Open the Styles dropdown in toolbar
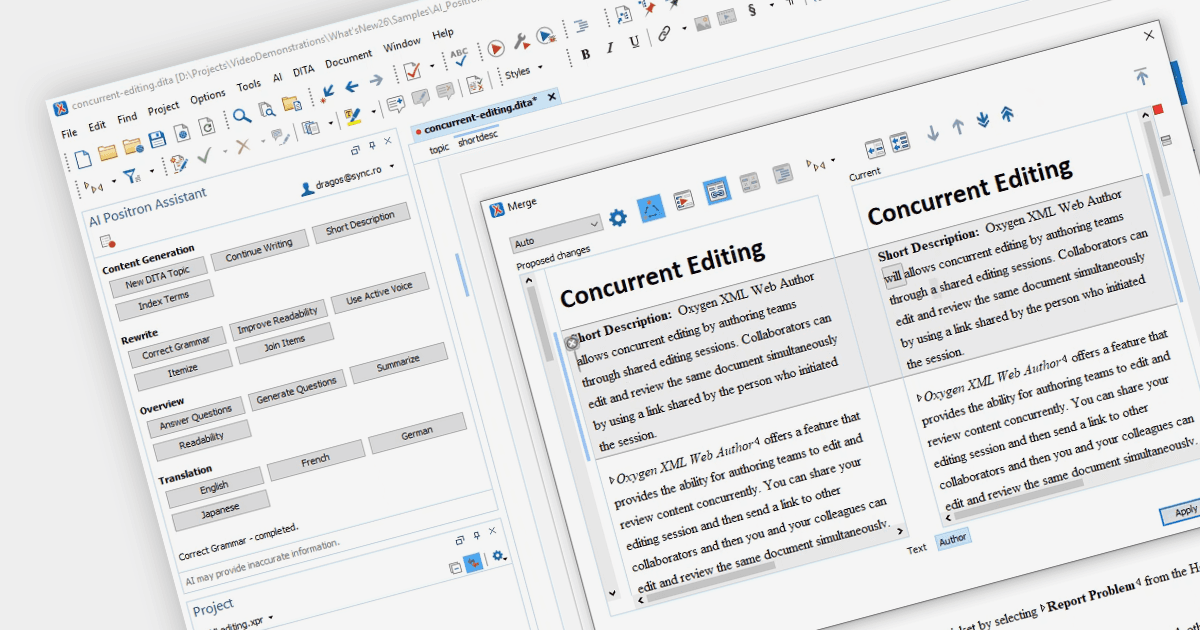 pos(523,72)
